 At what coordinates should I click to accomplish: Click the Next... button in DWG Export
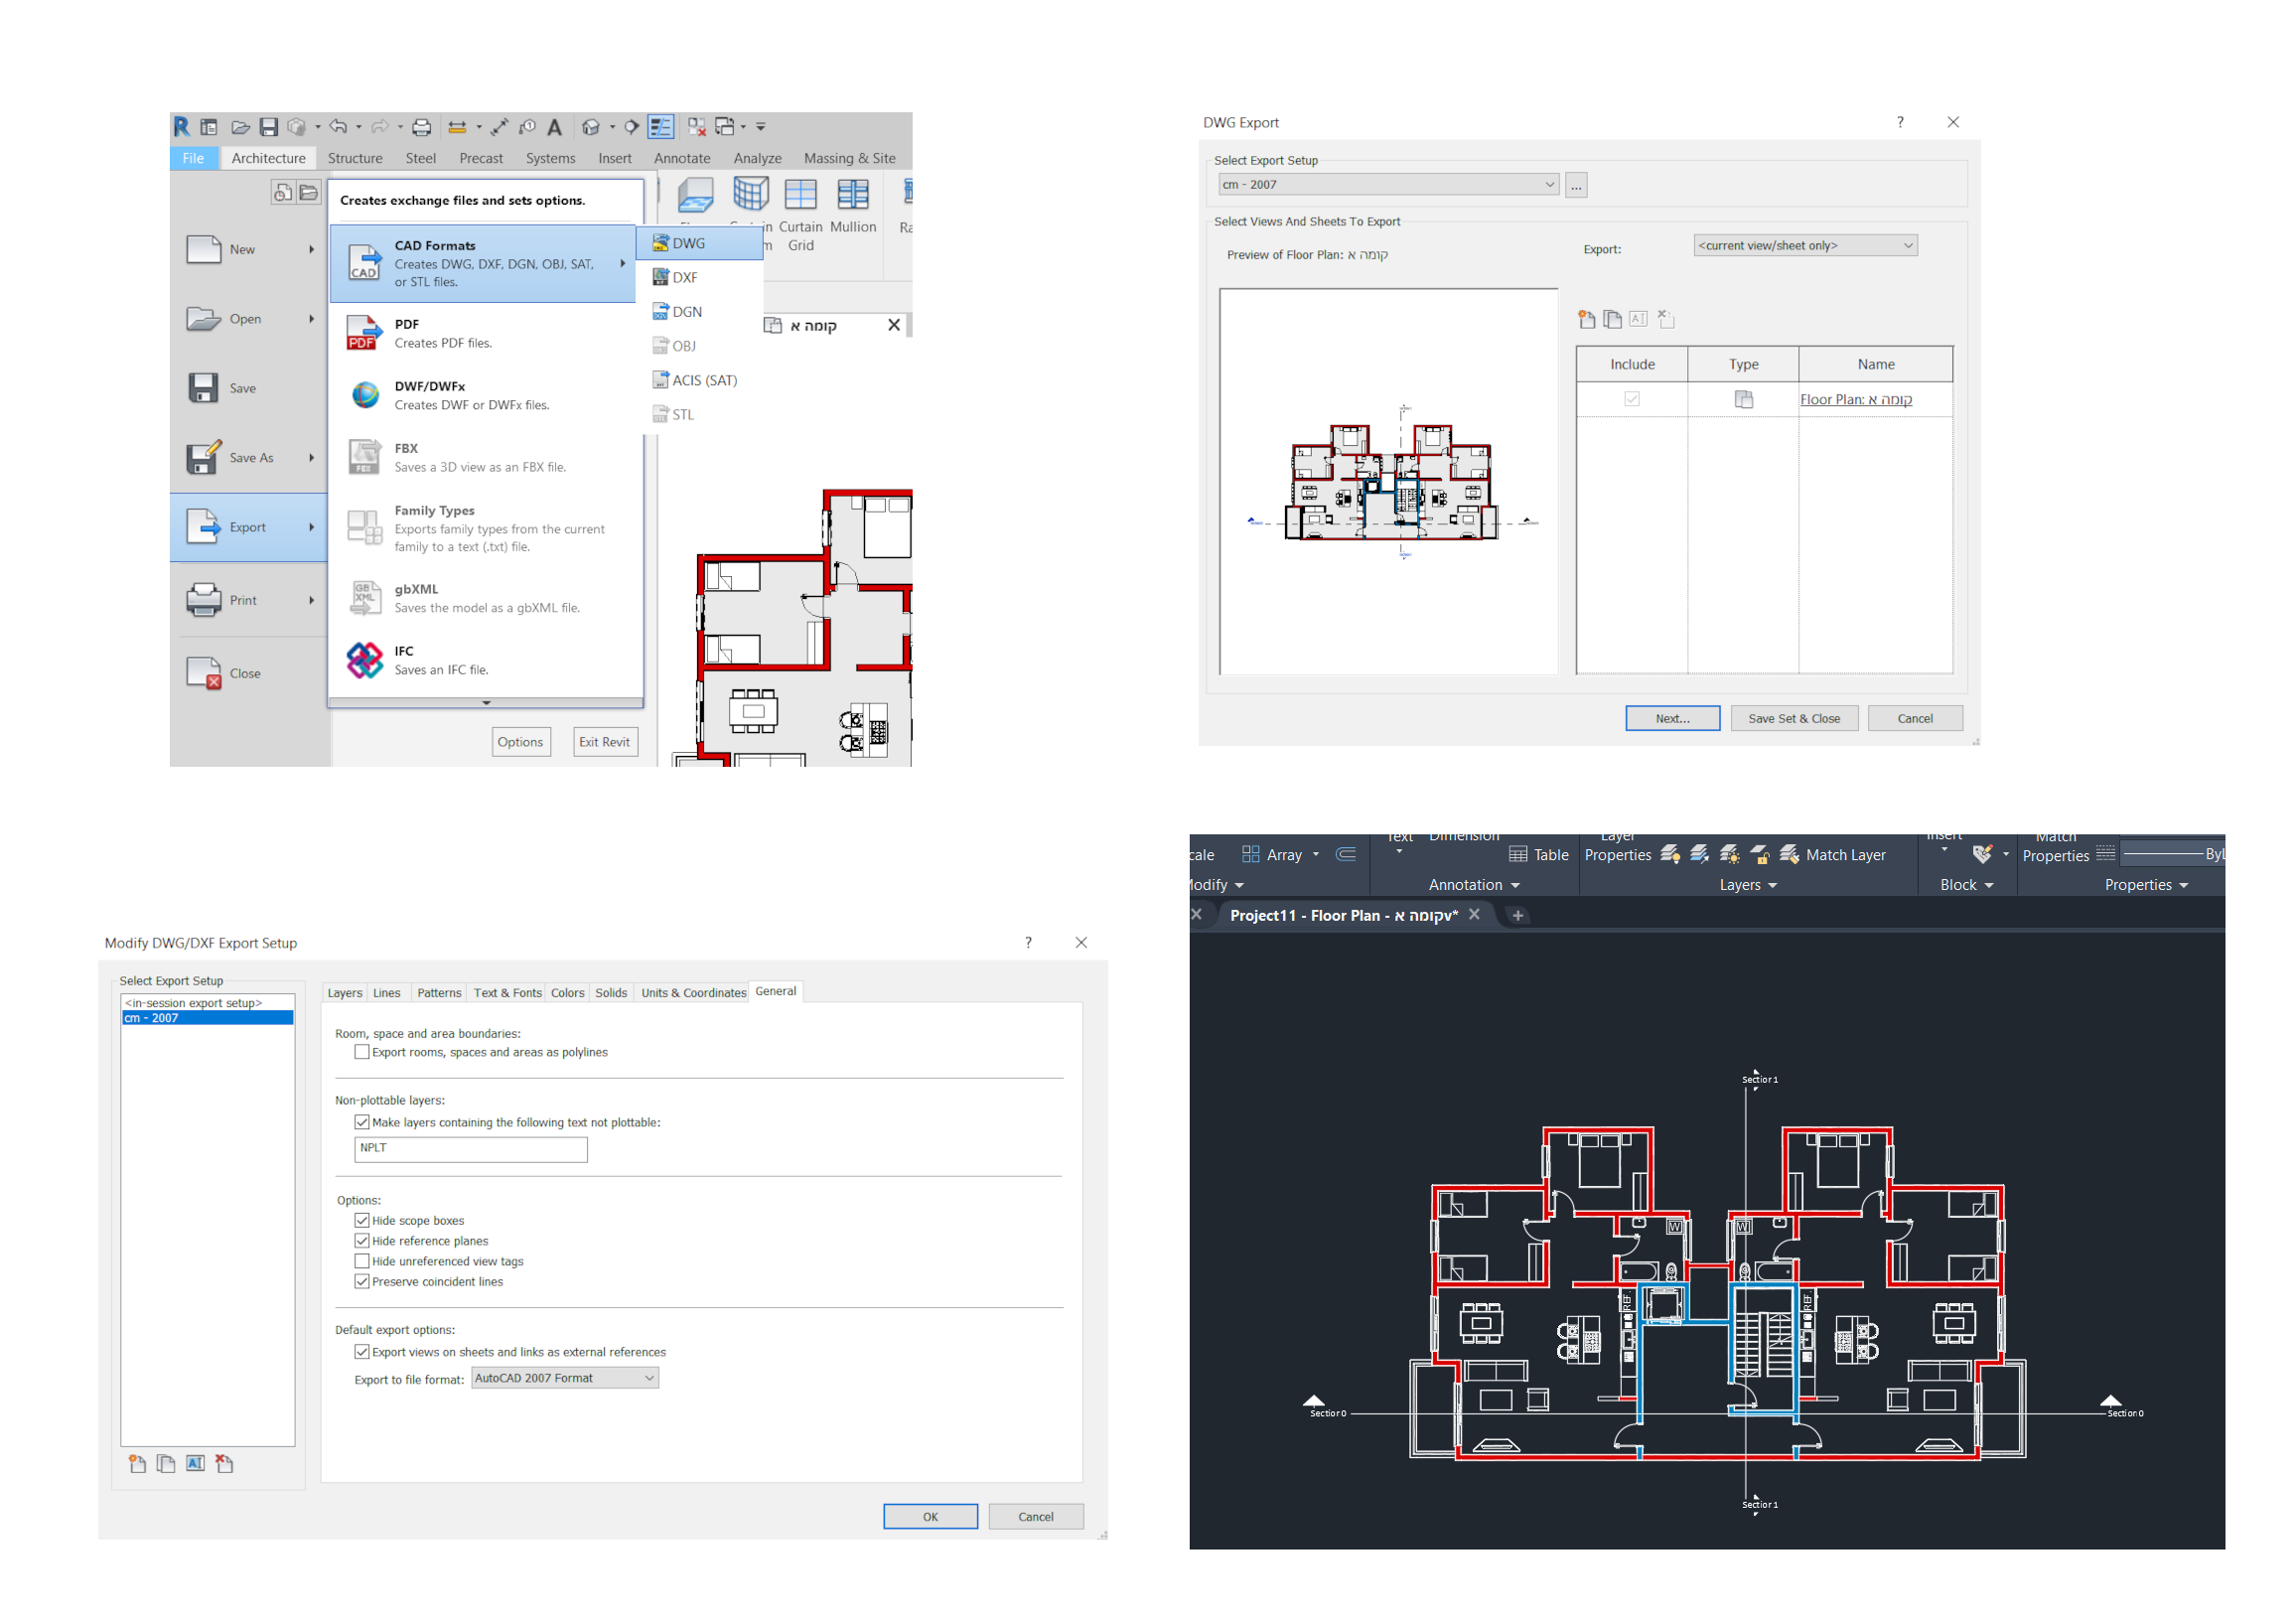tap(1672, 718)
